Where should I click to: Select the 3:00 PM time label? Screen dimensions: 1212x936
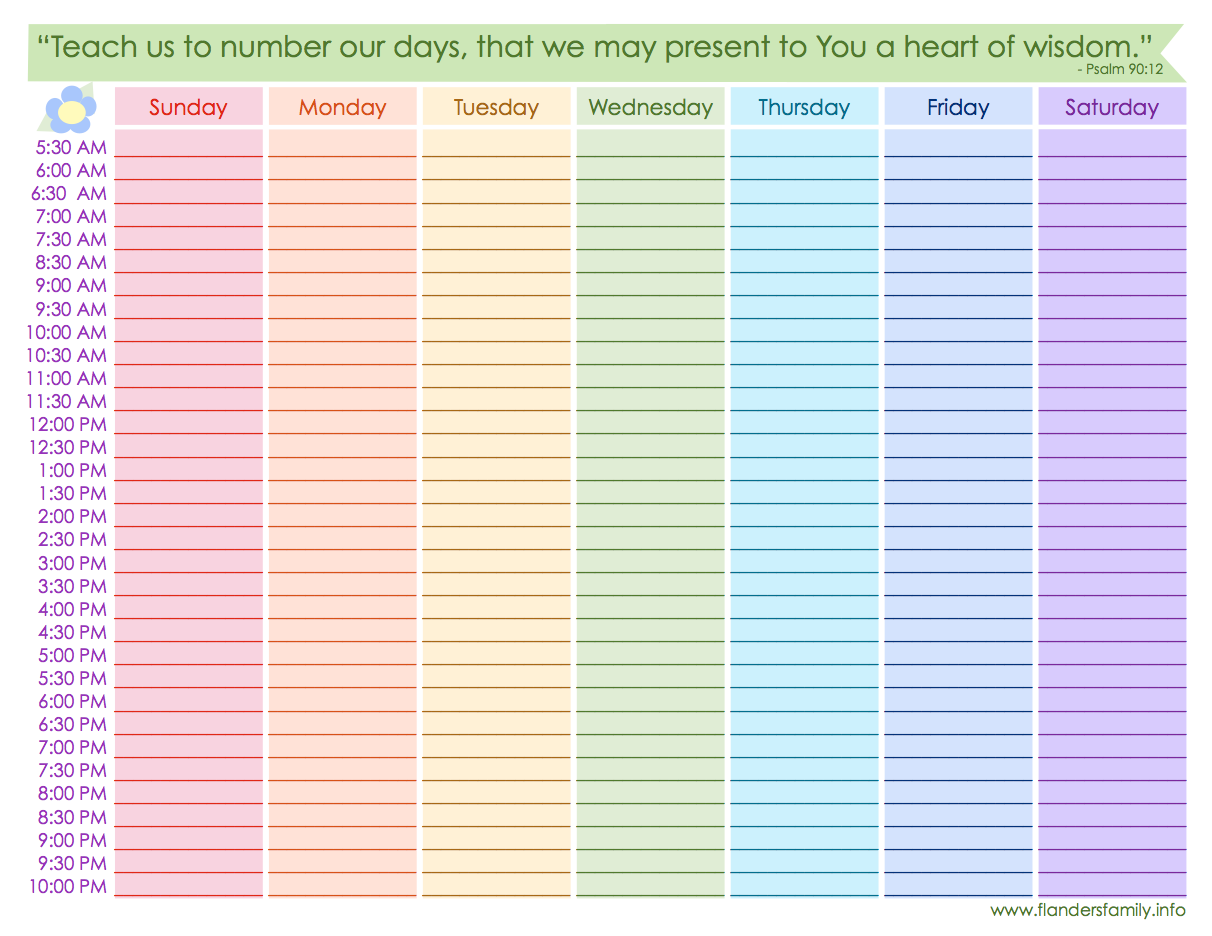(72, 563)
